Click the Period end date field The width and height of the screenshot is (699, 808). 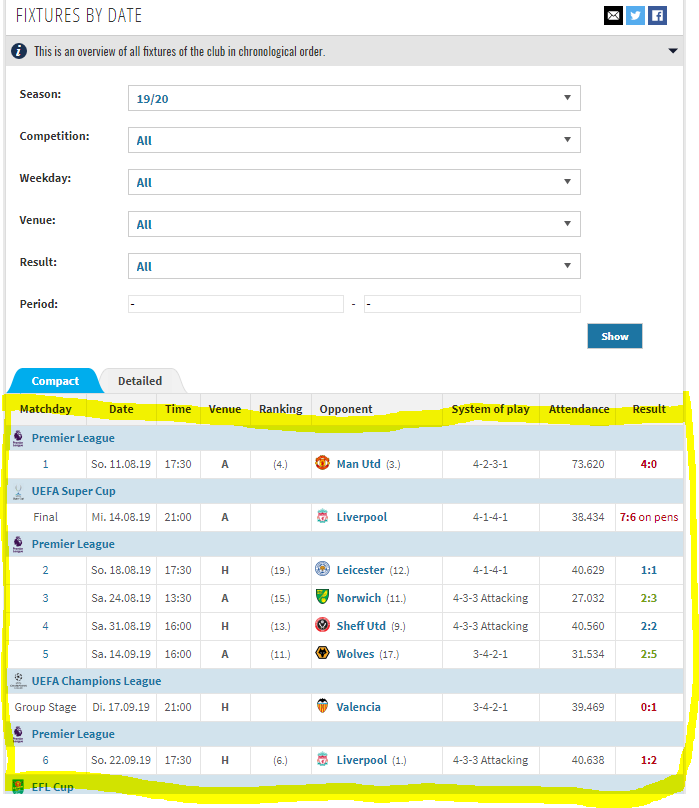coord(472,304)
